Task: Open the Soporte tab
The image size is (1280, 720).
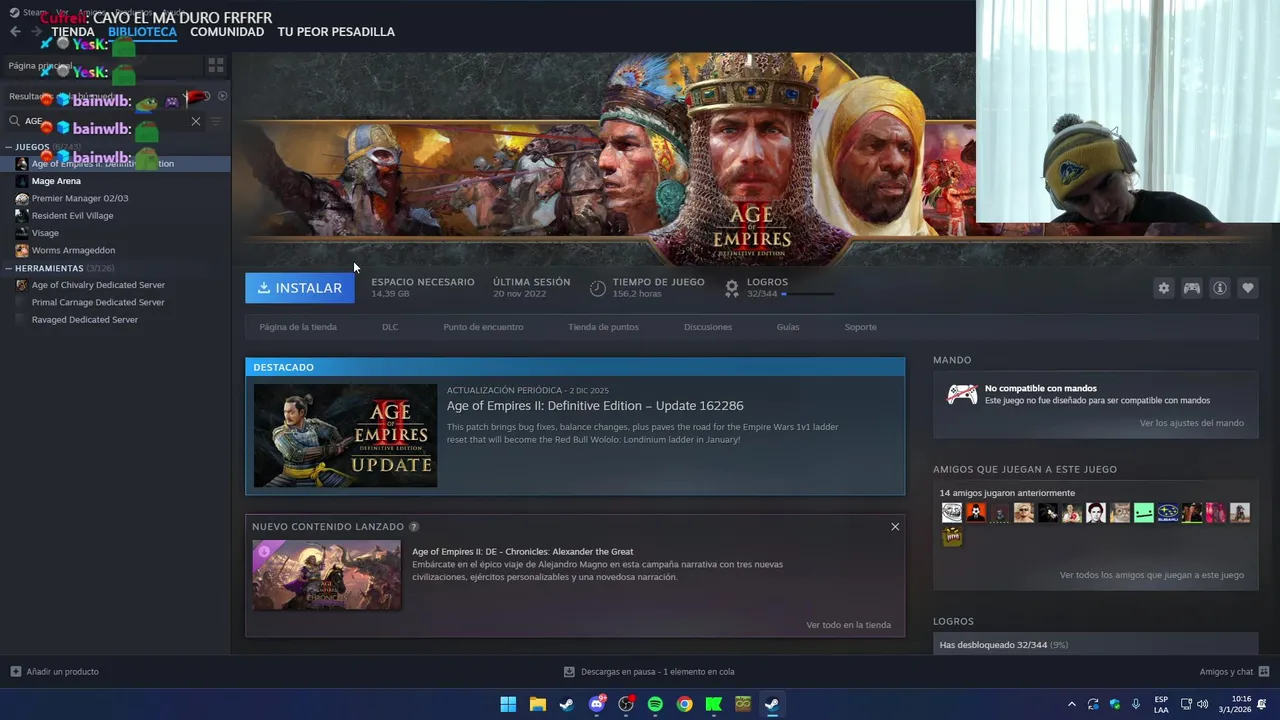Action: click(x=860, y=327)
